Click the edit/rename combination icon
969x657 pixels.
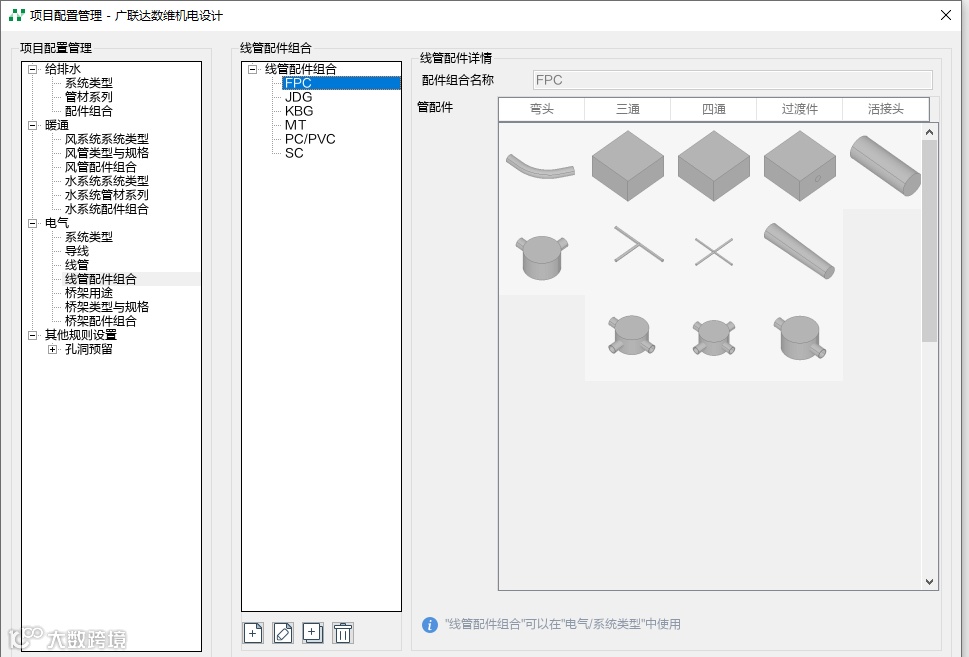(x=283, y=633)
